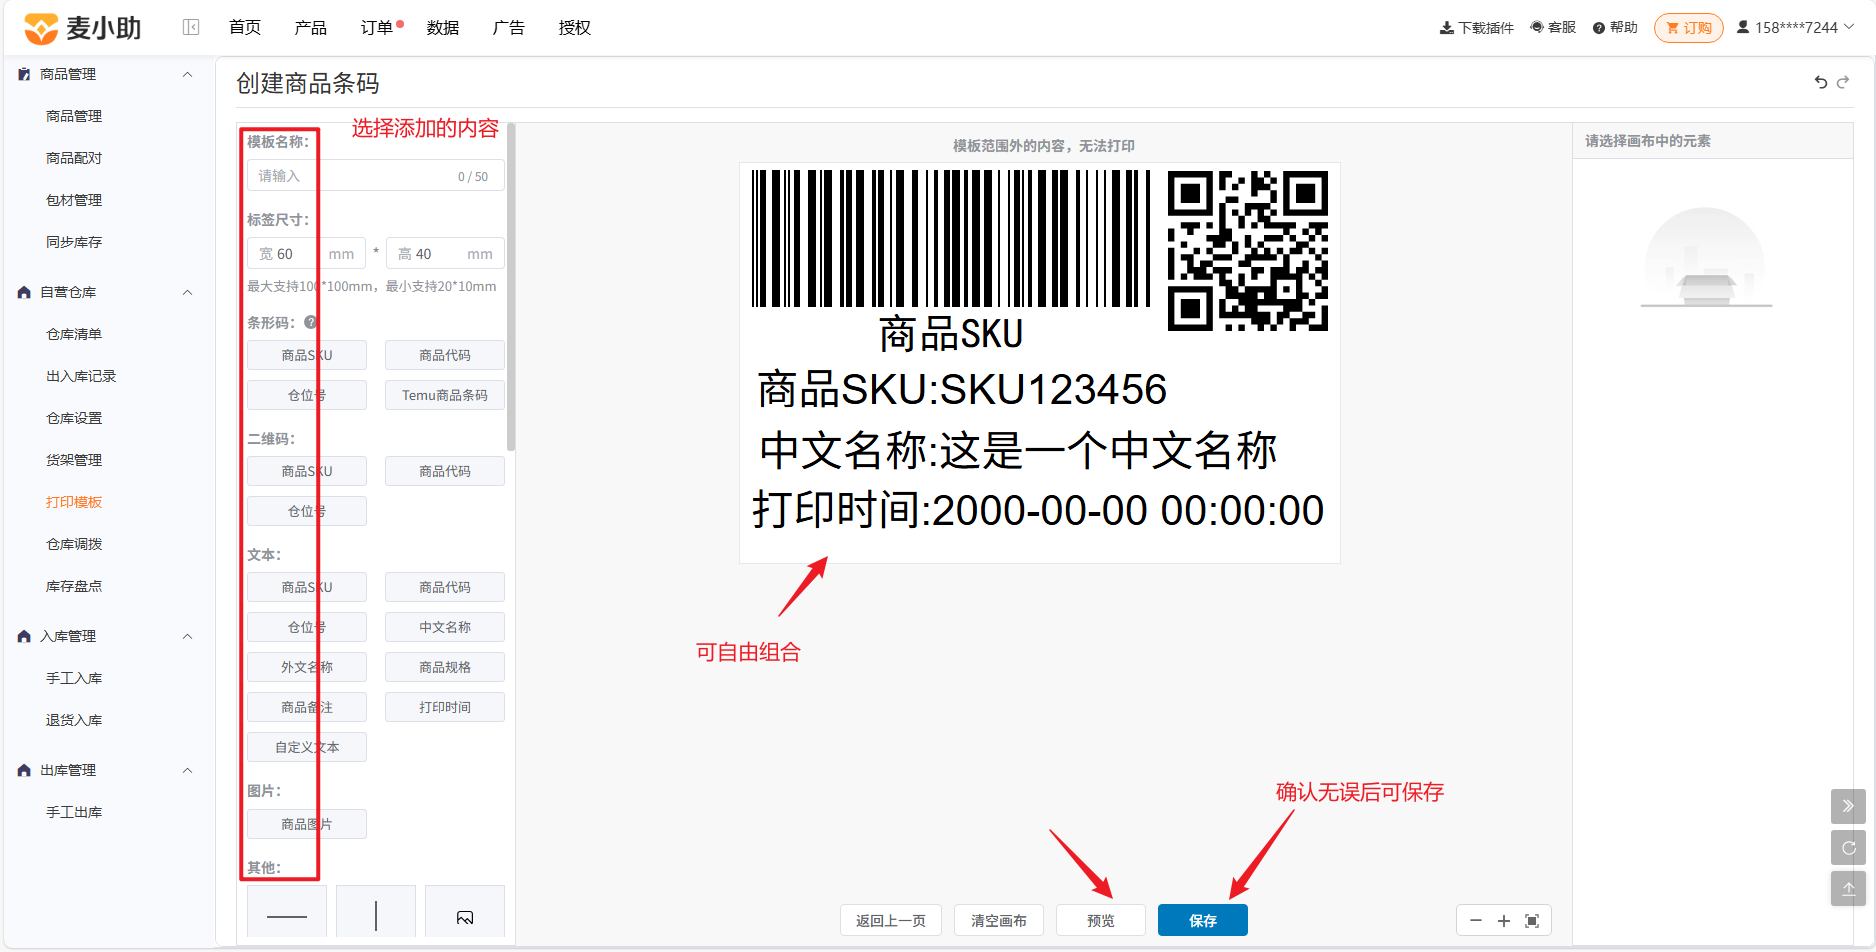Open 手工入库 in the sidebar
Screen dimensions: 1876x952
[74, 678]
